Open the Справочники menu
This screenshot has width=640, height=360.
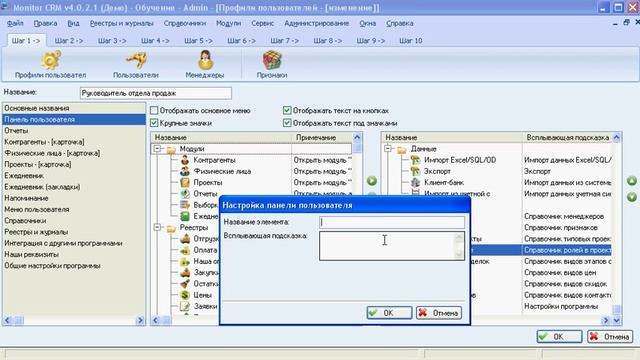point(185,23)
